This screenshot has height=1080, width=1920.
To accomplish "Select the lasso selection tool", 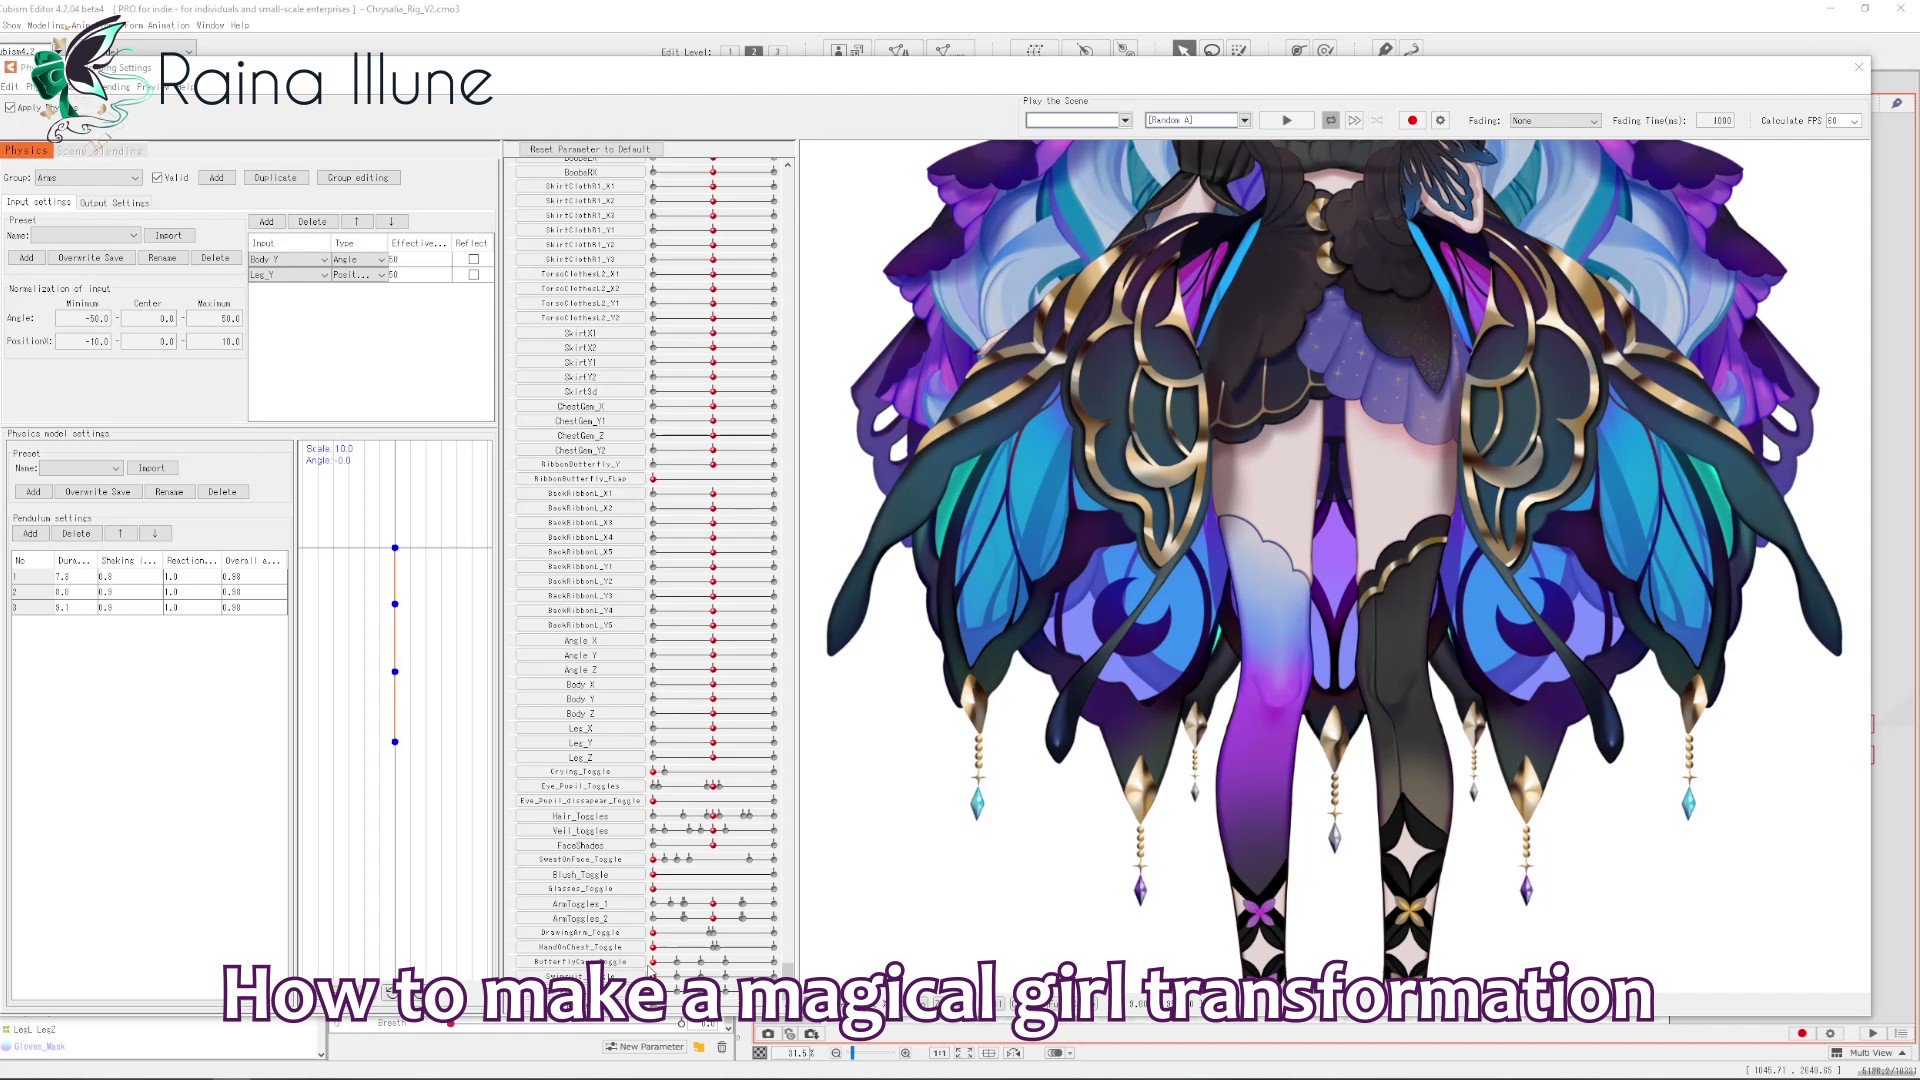I will [1212, 50].
